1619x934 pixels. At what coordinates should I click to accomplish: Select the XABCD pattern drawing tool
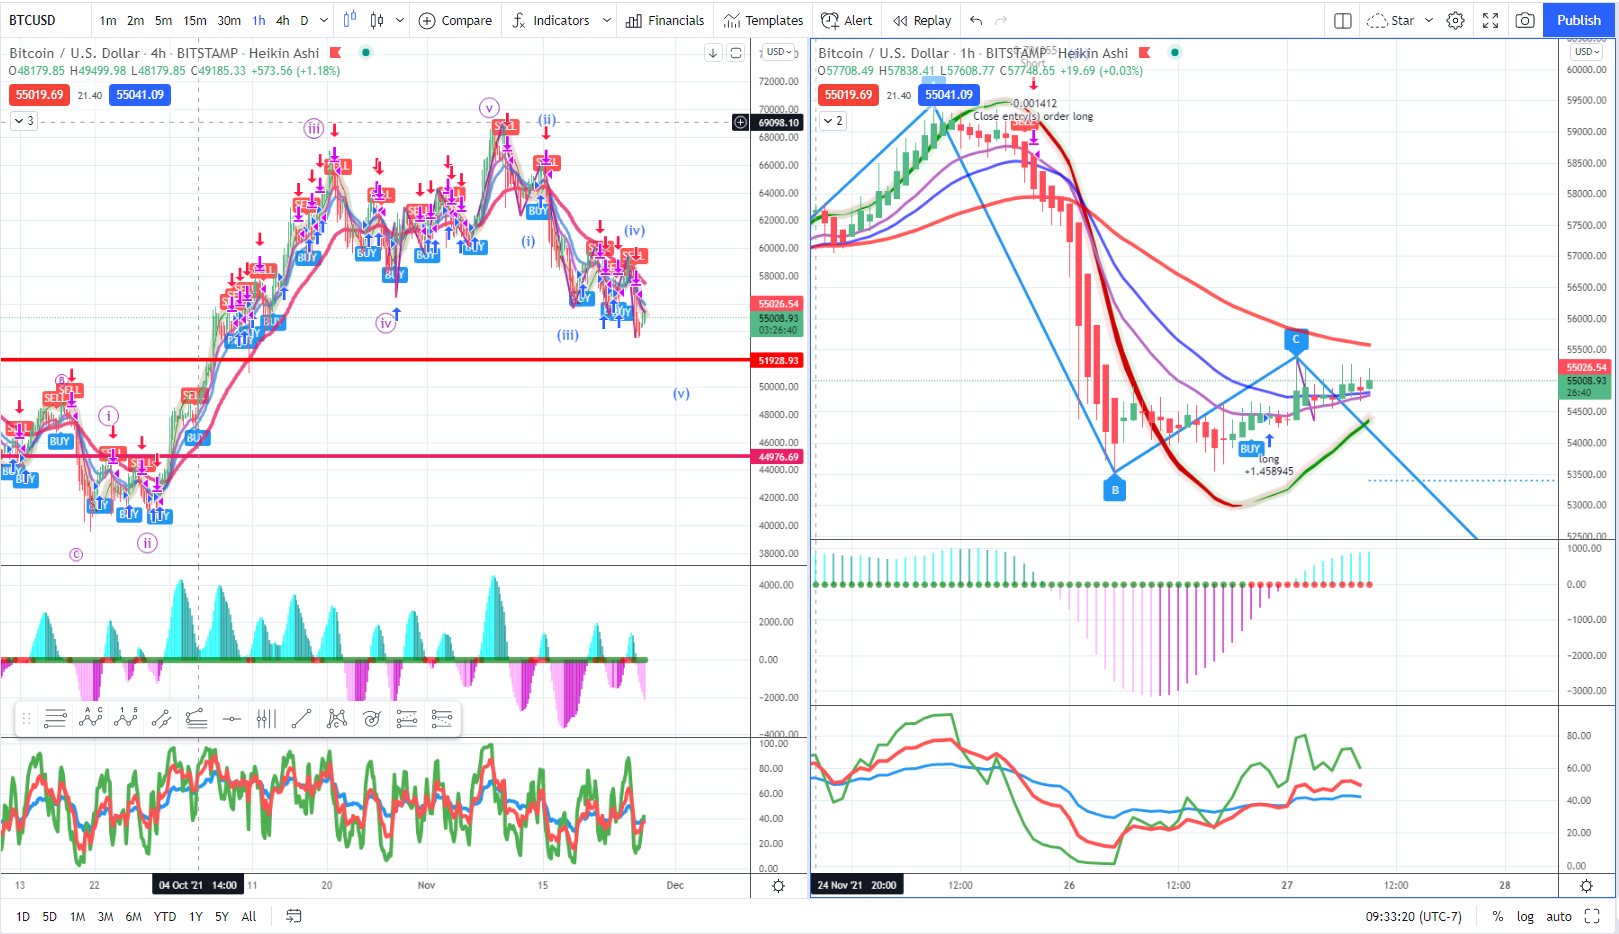(x=337, y=718)
